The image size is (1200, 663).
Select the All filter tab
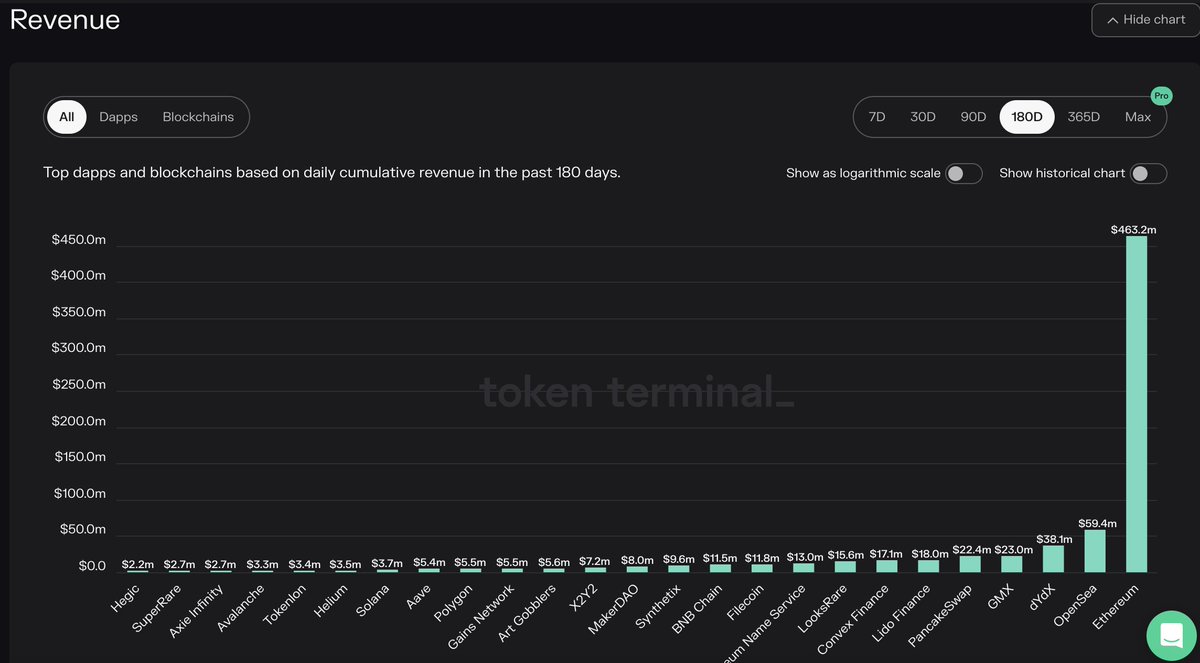click(x=66, y=117)
